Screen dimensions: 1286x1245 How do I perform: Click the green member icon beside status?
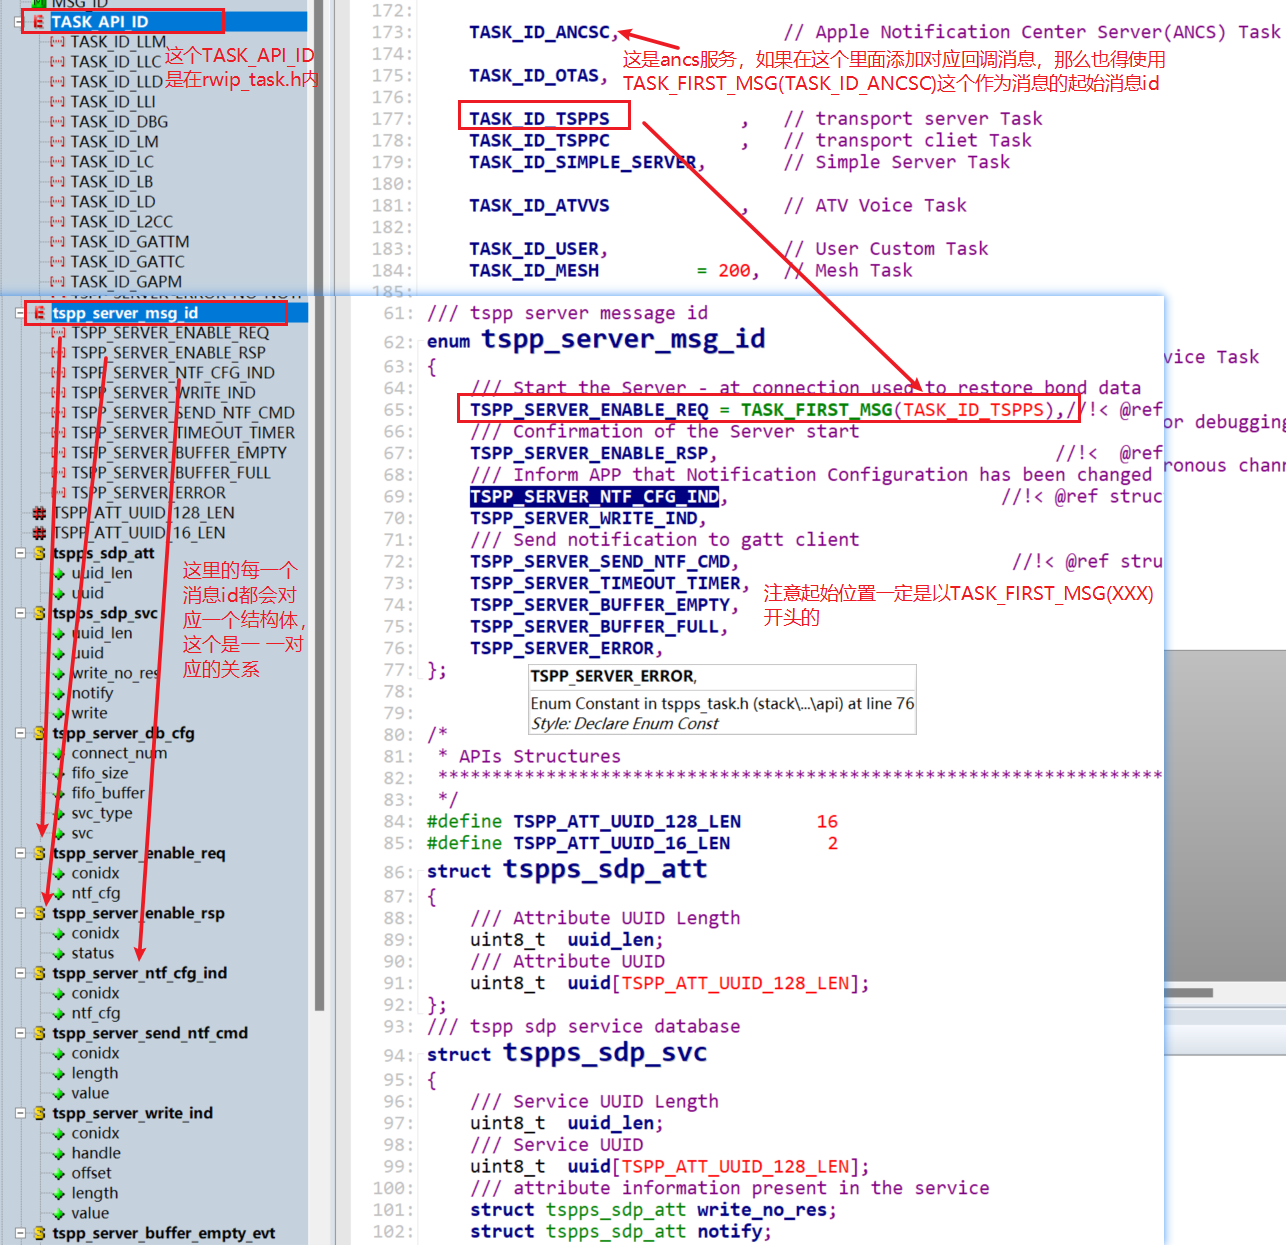(x=59, y=954)
